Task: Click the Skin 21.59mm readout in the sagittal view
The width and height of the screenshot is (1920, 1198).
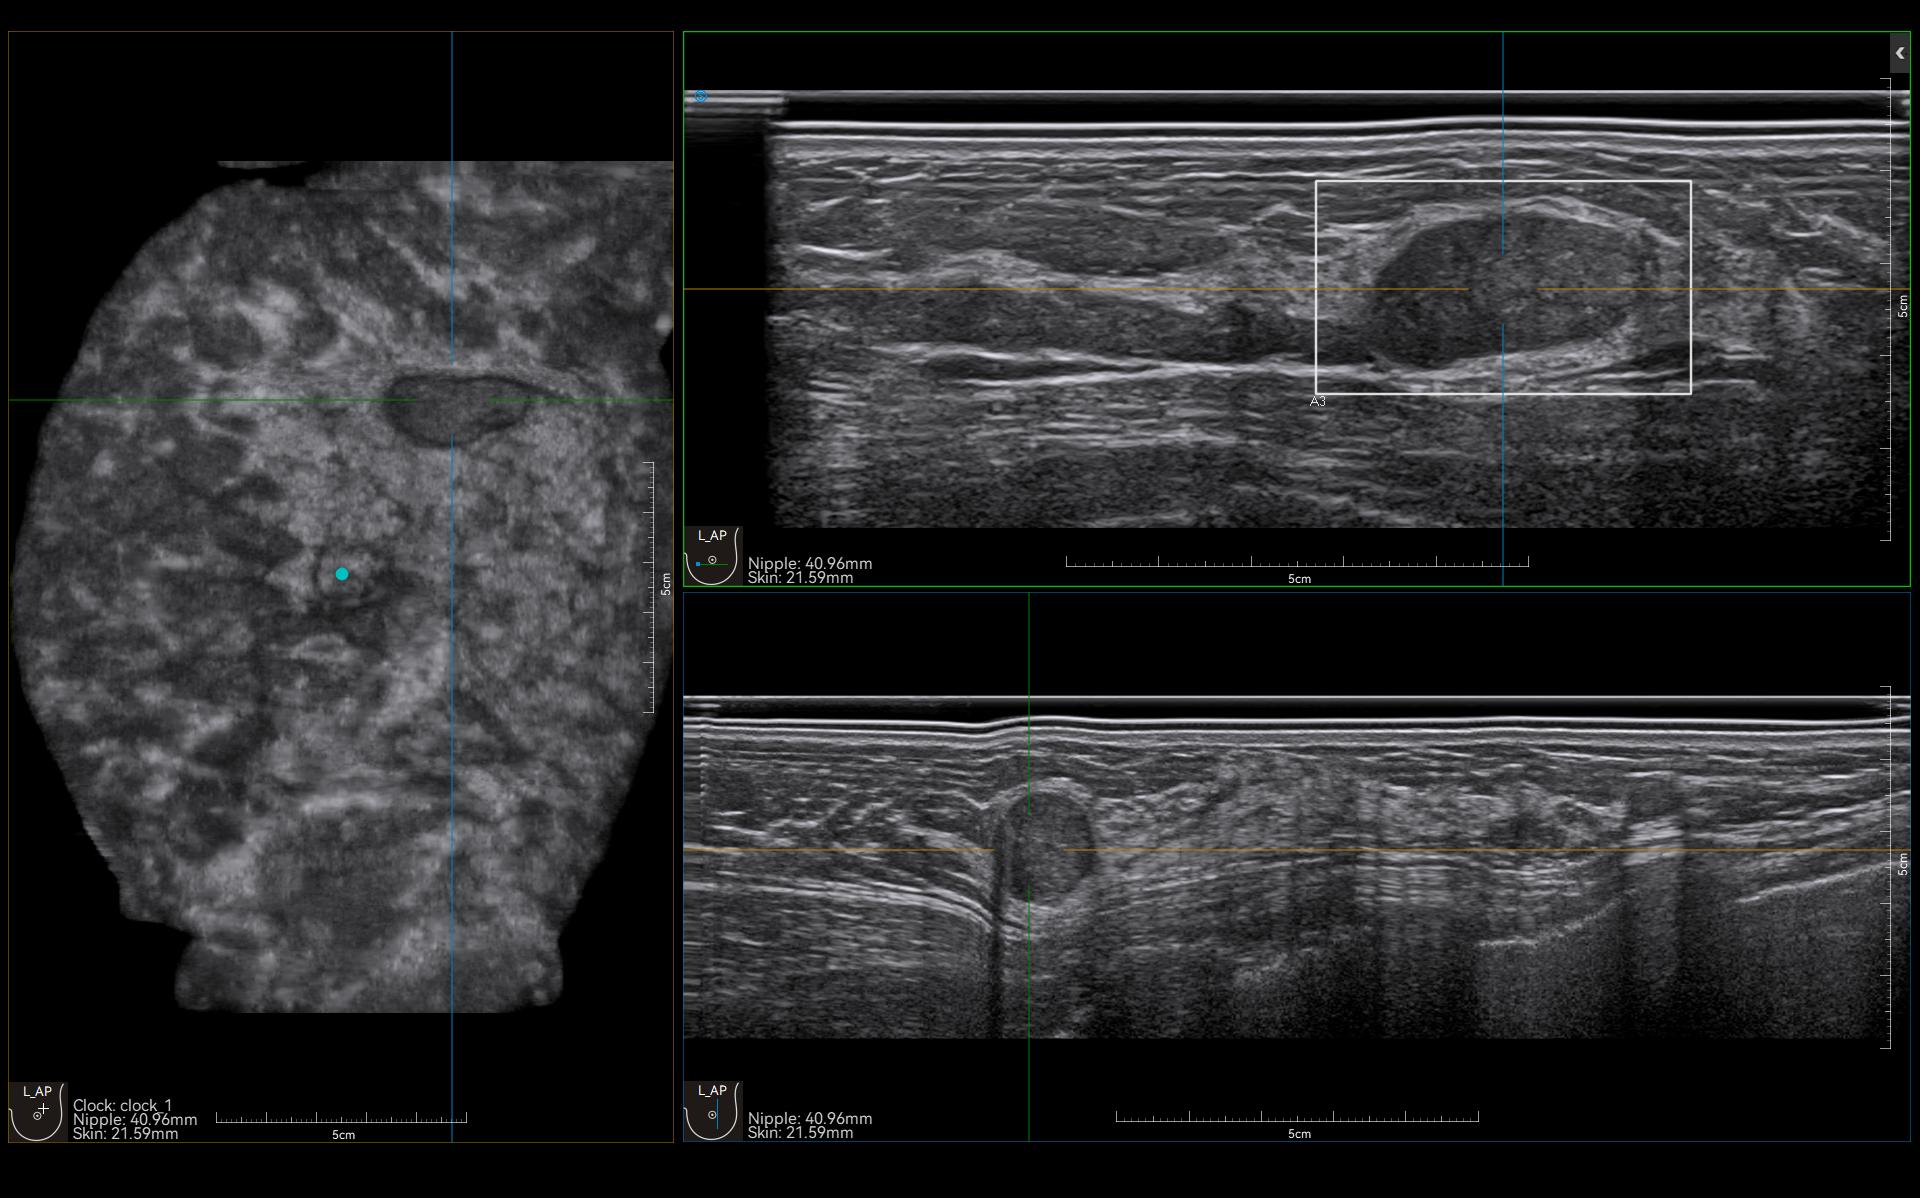Action: [800, 1133]
